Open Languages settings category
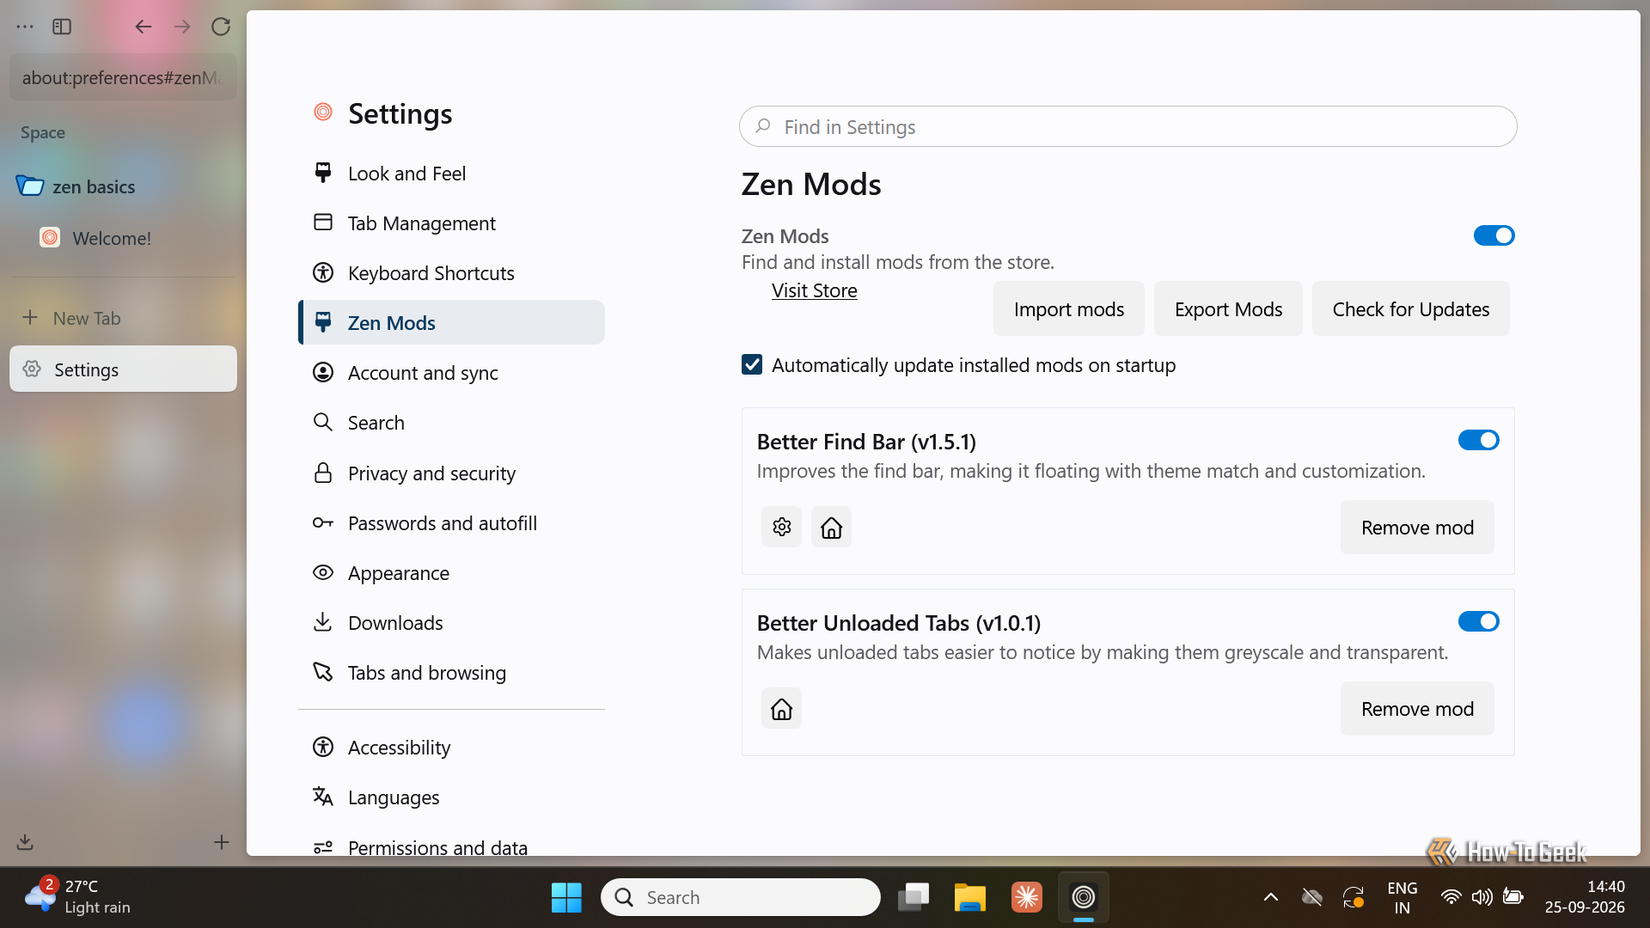 tap(451, 797)
